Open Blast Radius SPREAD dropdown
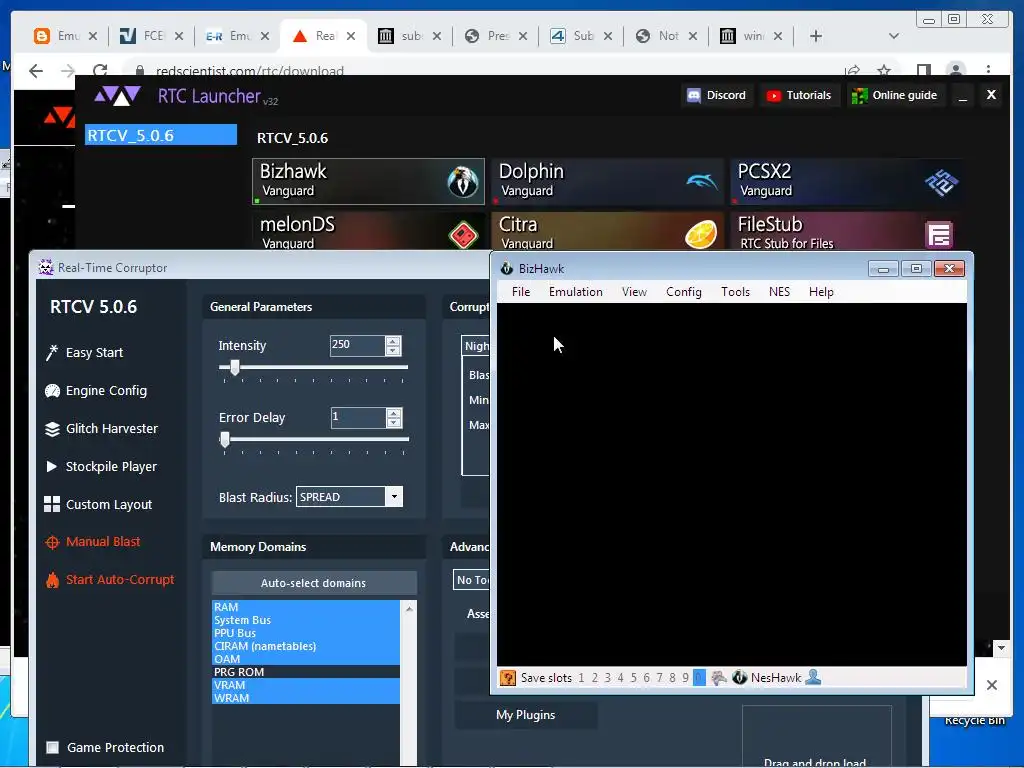The image size is (1024, 768). coord(394,497)
